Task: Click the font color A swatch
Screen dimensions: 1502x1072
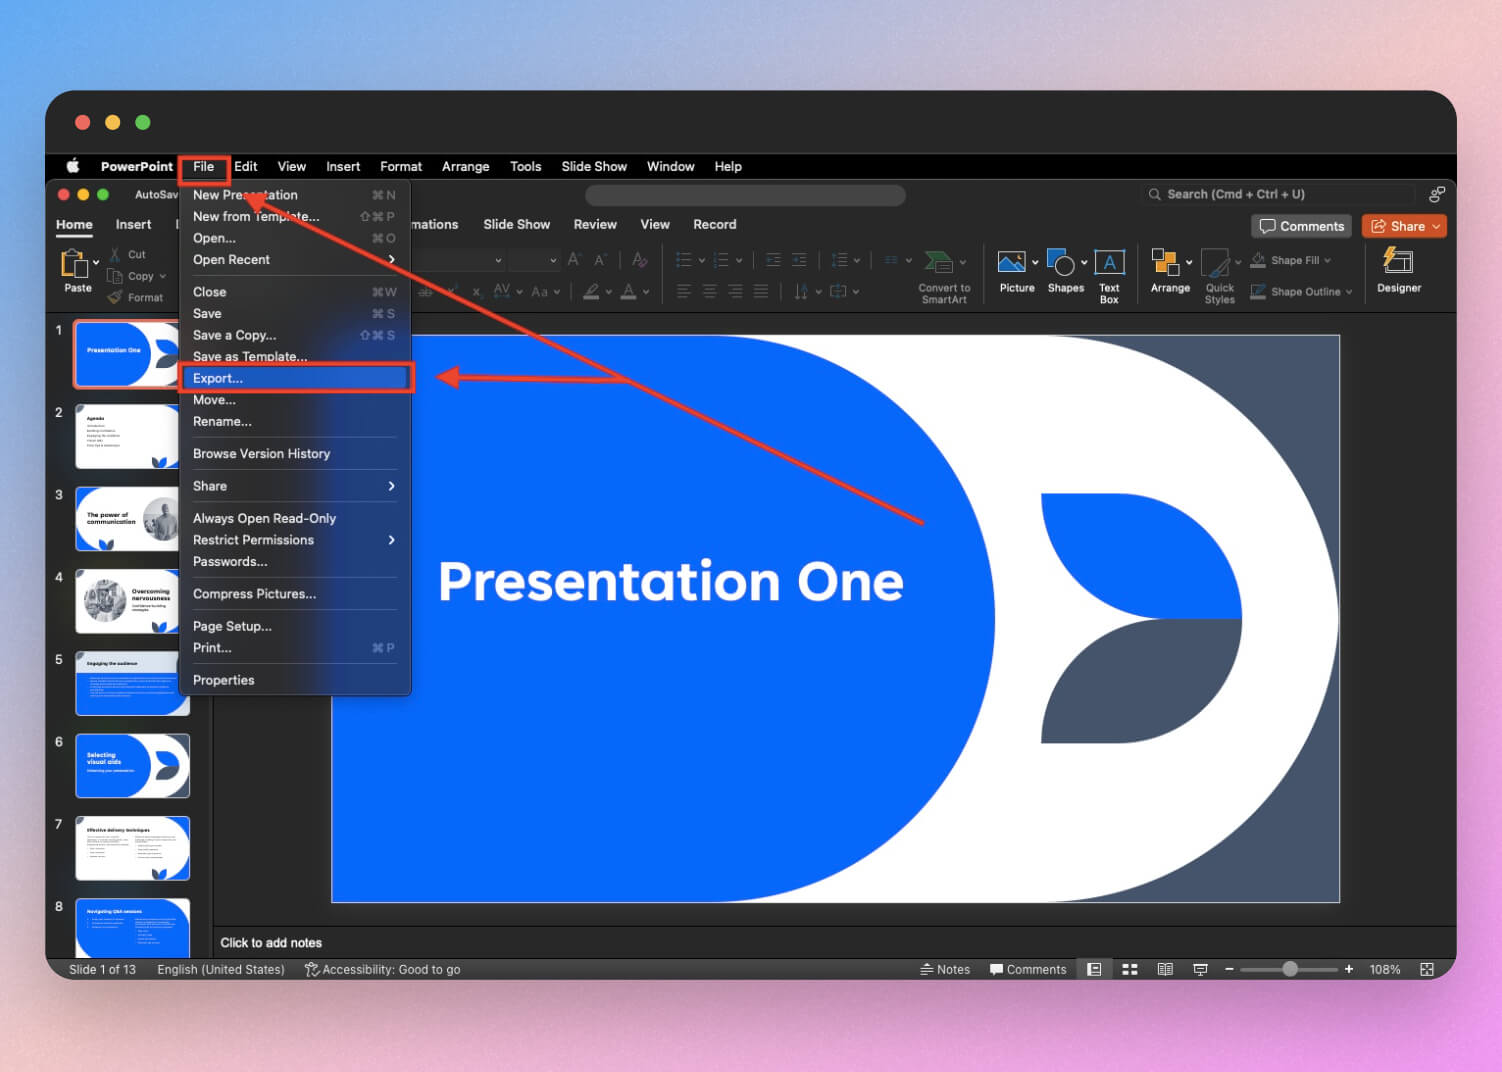Action: pos(628,291)
